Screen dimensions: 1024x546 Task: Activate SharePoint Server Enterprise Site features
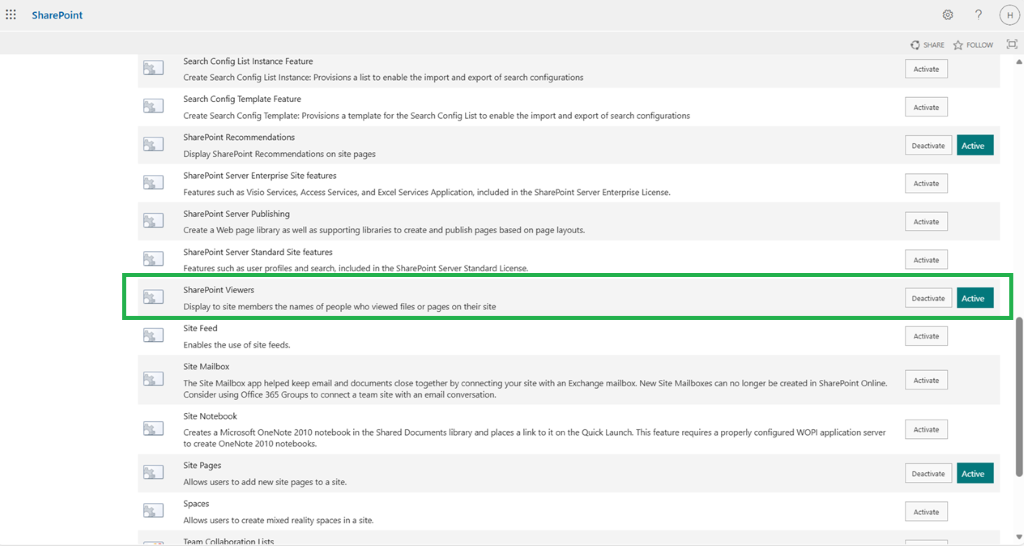pyautogui.click(x=926, y=184)
